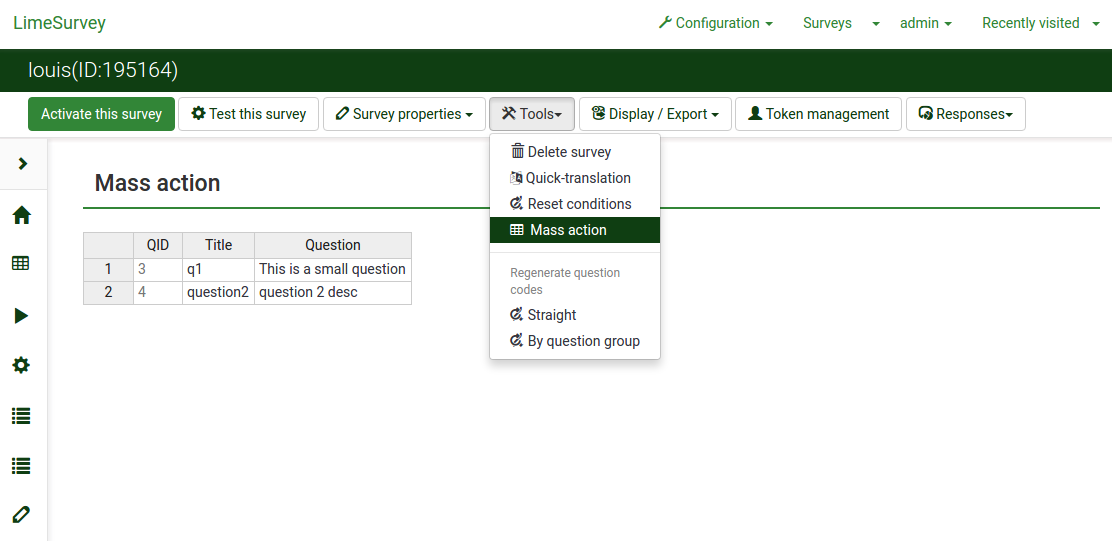Viewport: 1112px width, 541px height.
Task: Click the Test this survey button
Action: coord(248,114)
